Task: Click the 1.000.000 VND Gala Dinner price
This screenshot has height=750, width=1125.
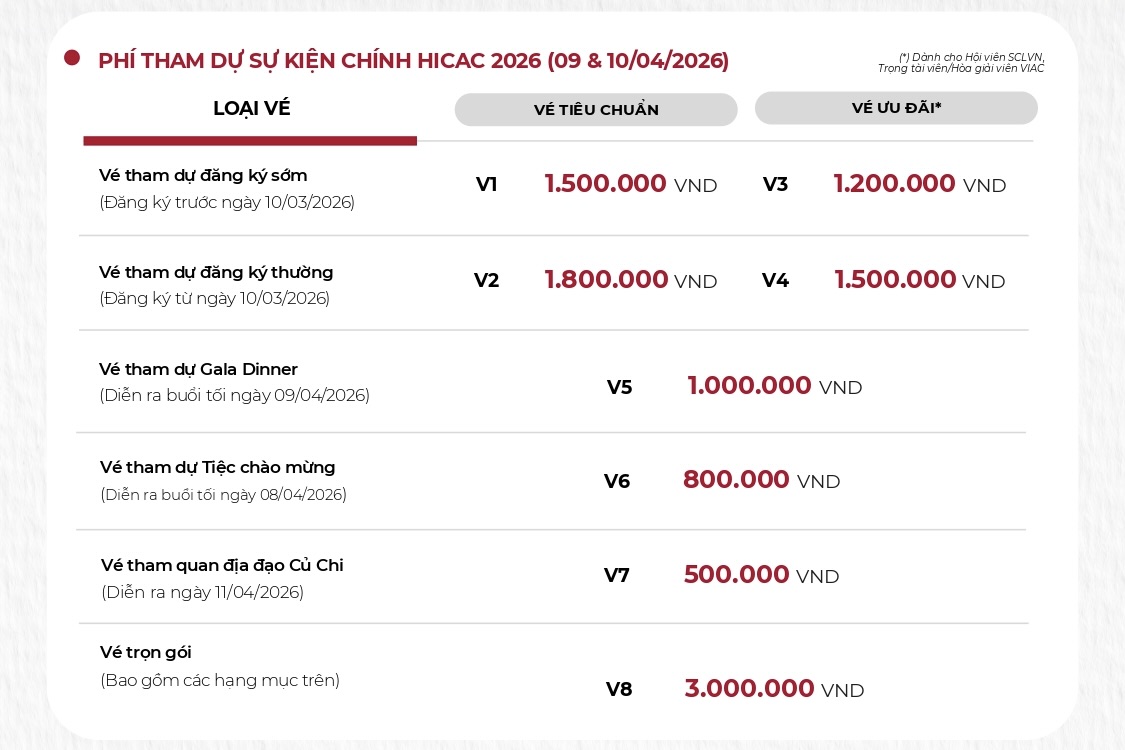Action: (x=774, y=386)
